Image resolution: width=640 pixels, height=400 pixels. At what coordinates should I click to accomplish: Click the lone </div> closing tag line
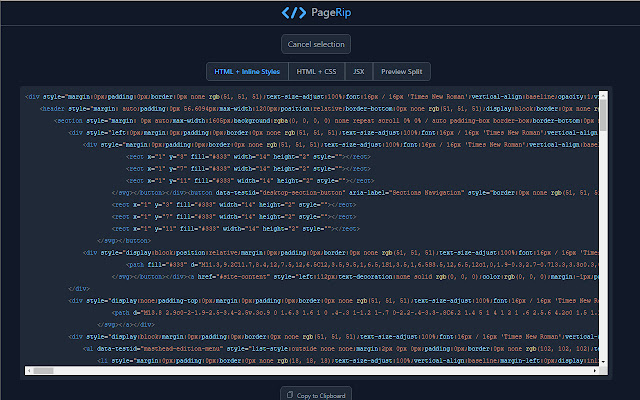coord(79,289)
